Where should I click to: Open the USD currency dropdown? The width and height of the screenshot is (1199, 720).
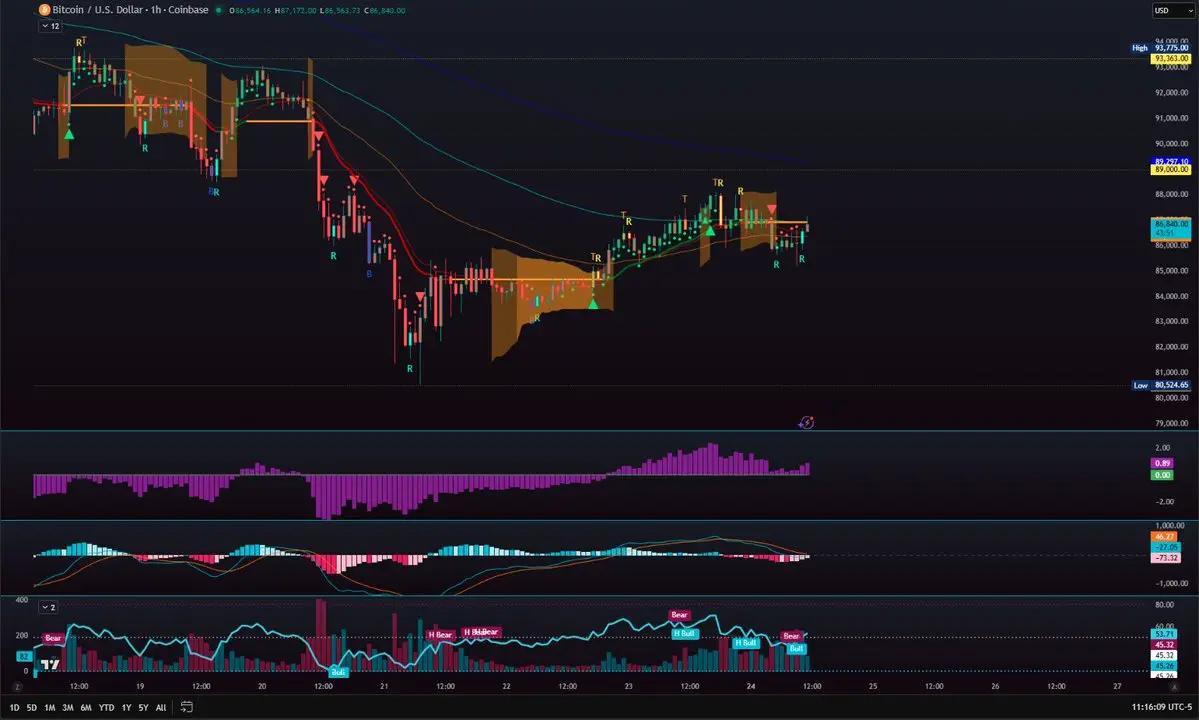(1172, 11)
